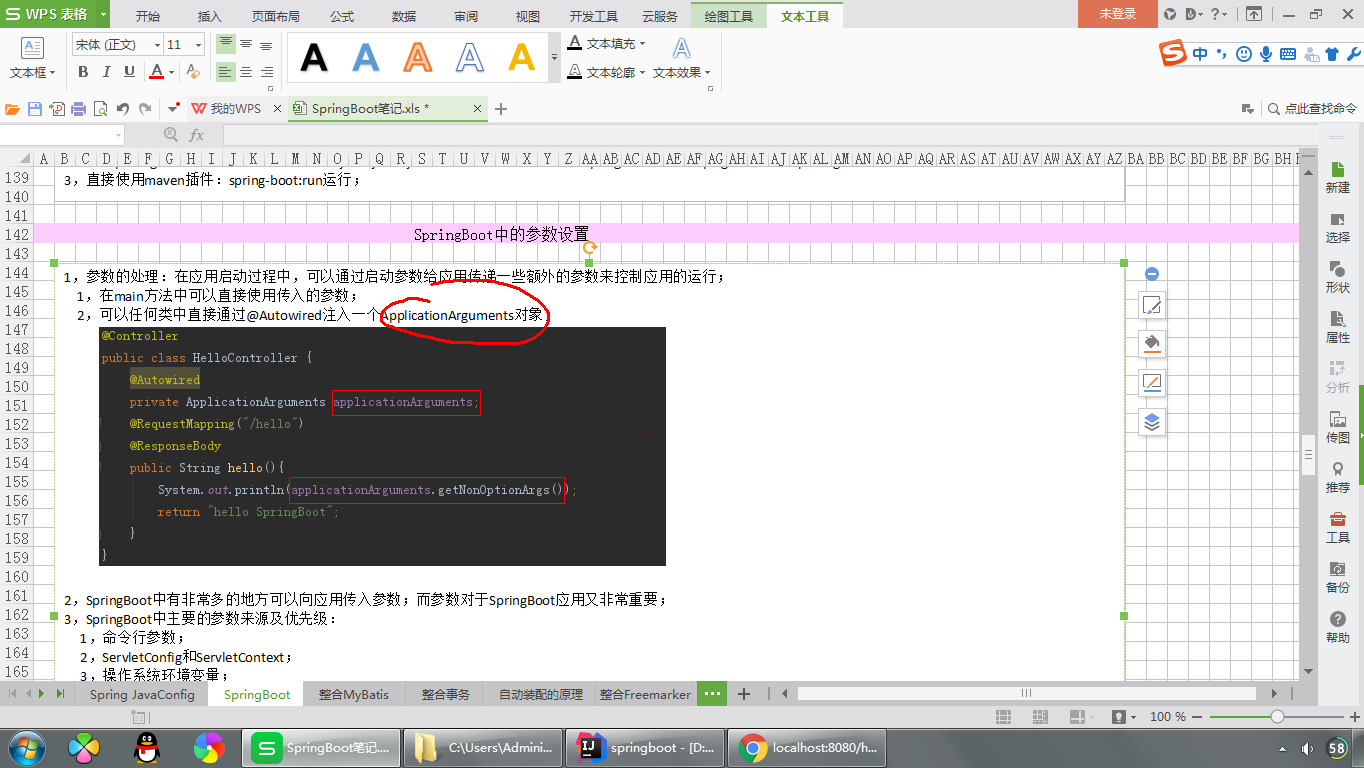The height and width of the screenshot is (768, 1364).
Task: Undo the last action via toolbar icon
Action: [123, 108]
